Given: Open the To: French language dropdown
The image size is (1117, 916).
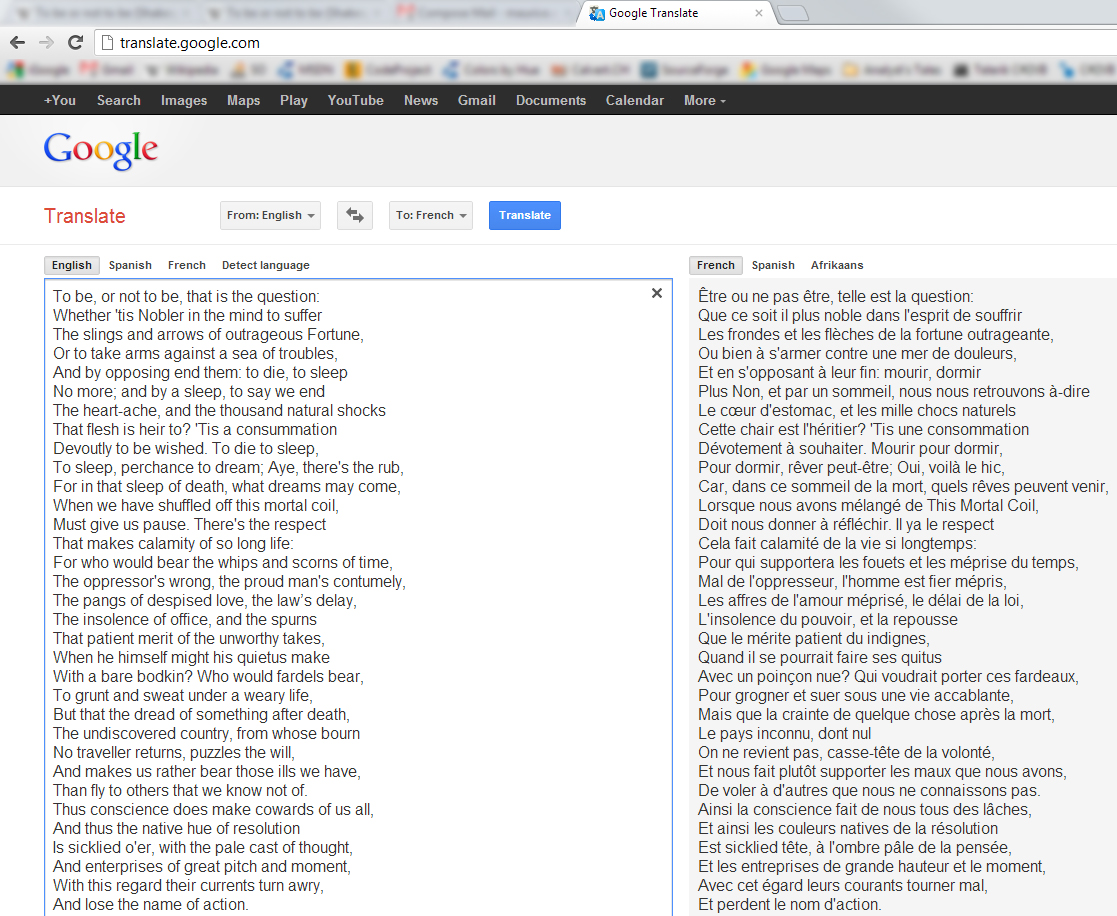Looking at the screenshot, I should point(431,215).
